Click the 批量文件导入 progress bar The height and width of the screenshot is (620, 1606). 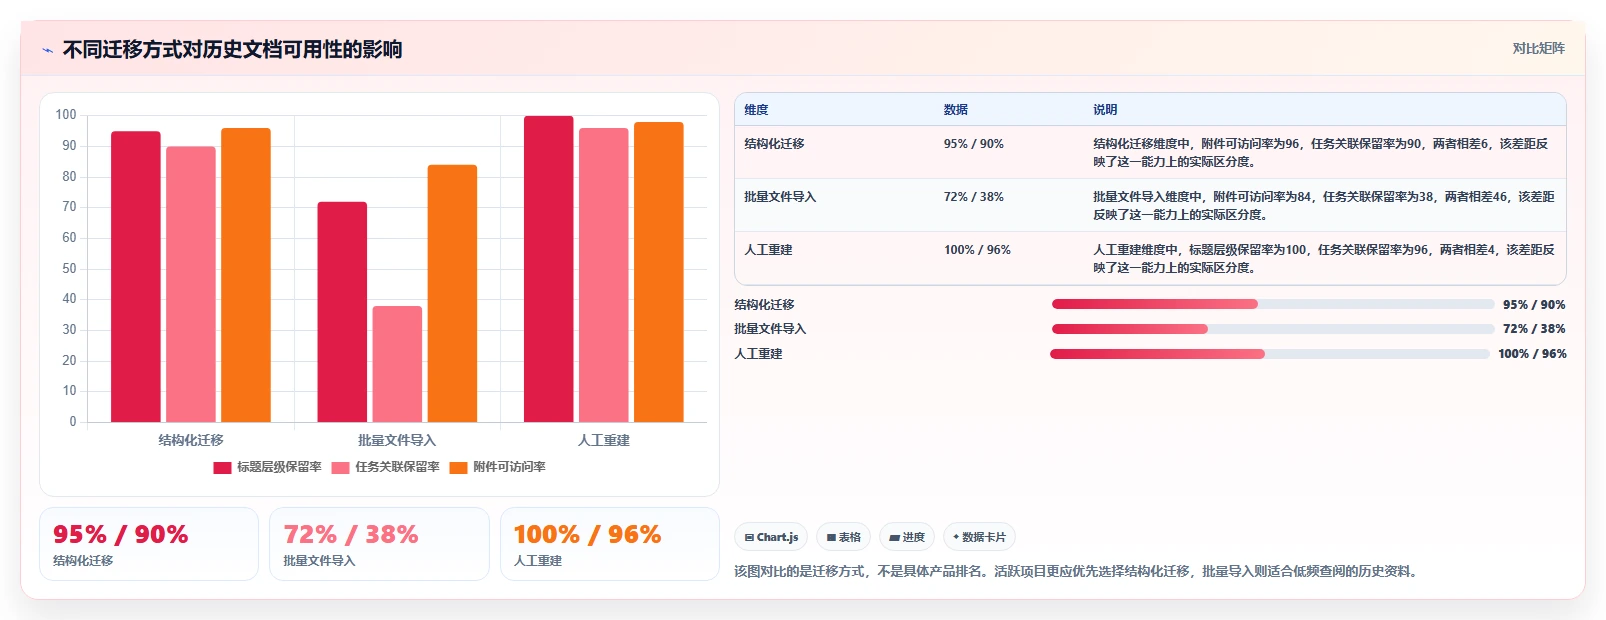pos(1272,328)
